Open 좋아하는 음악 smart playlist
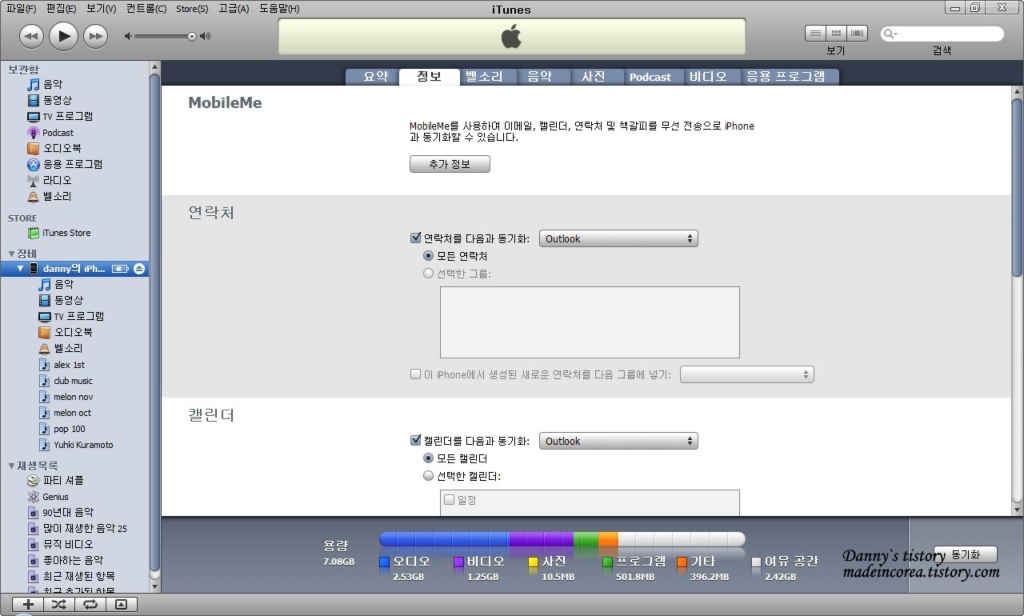Viewport: 1024px width, 616px height. pyautogui.click(x=65, y=560)
